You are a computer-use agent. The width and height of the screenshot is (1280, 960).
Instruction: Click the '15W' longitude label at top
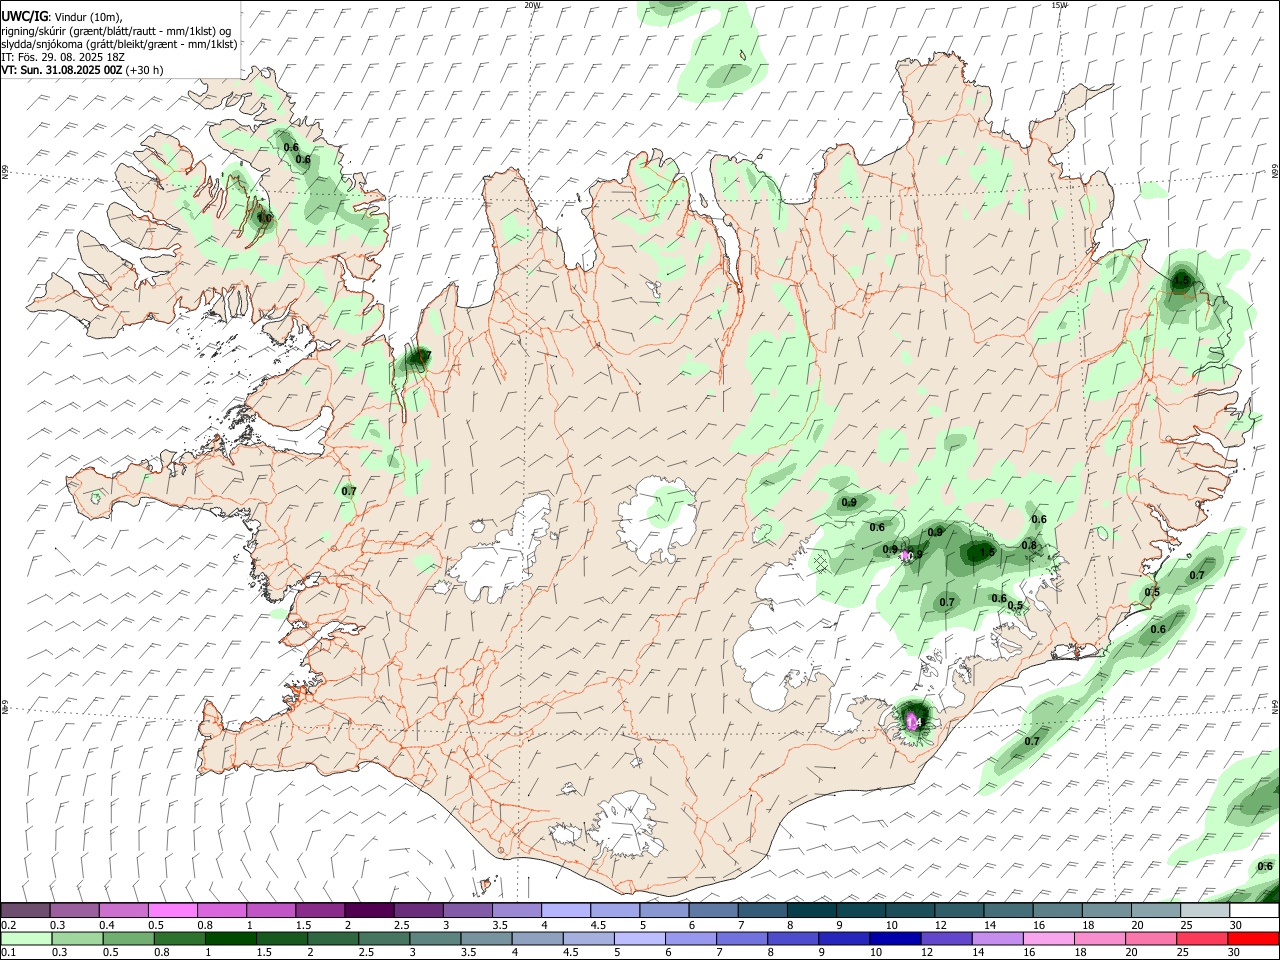point(1060,5)
